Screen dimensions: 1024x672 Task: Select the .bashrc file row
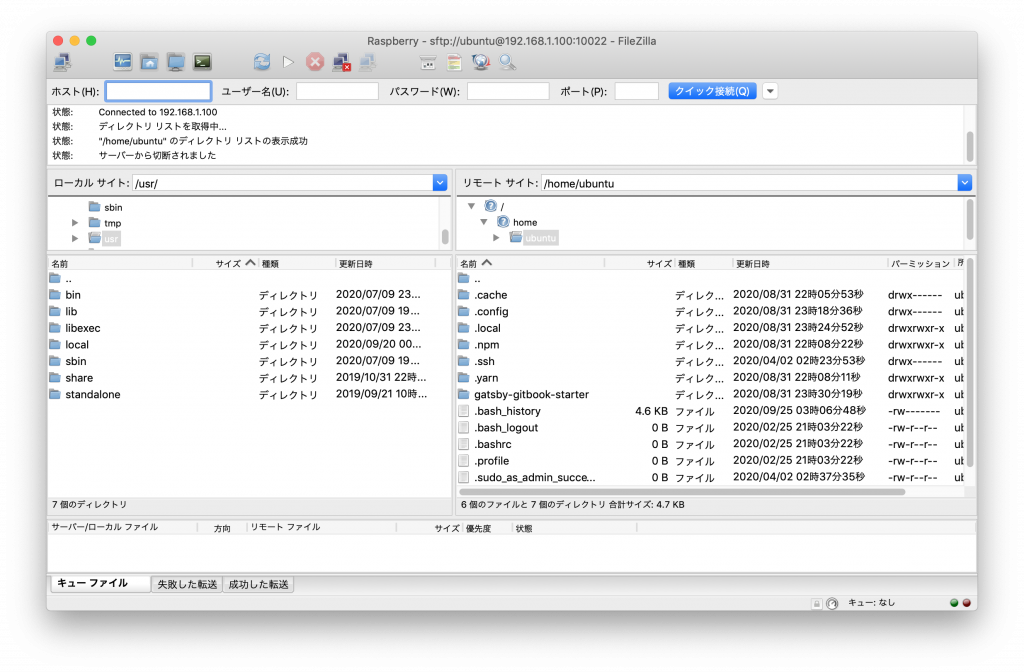click(x=711, y=444)
